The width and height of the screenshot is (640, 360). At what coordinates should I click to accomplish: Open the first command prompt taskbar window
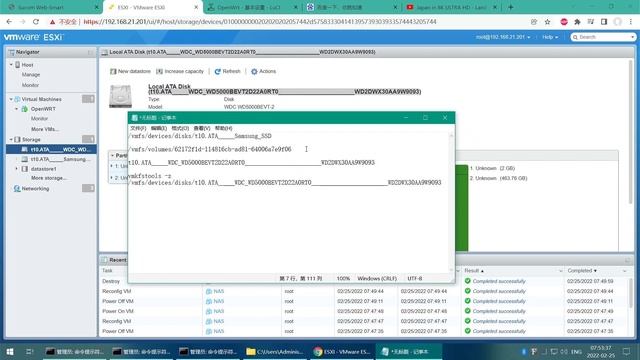pyautogui.click(x=75, y=351)
